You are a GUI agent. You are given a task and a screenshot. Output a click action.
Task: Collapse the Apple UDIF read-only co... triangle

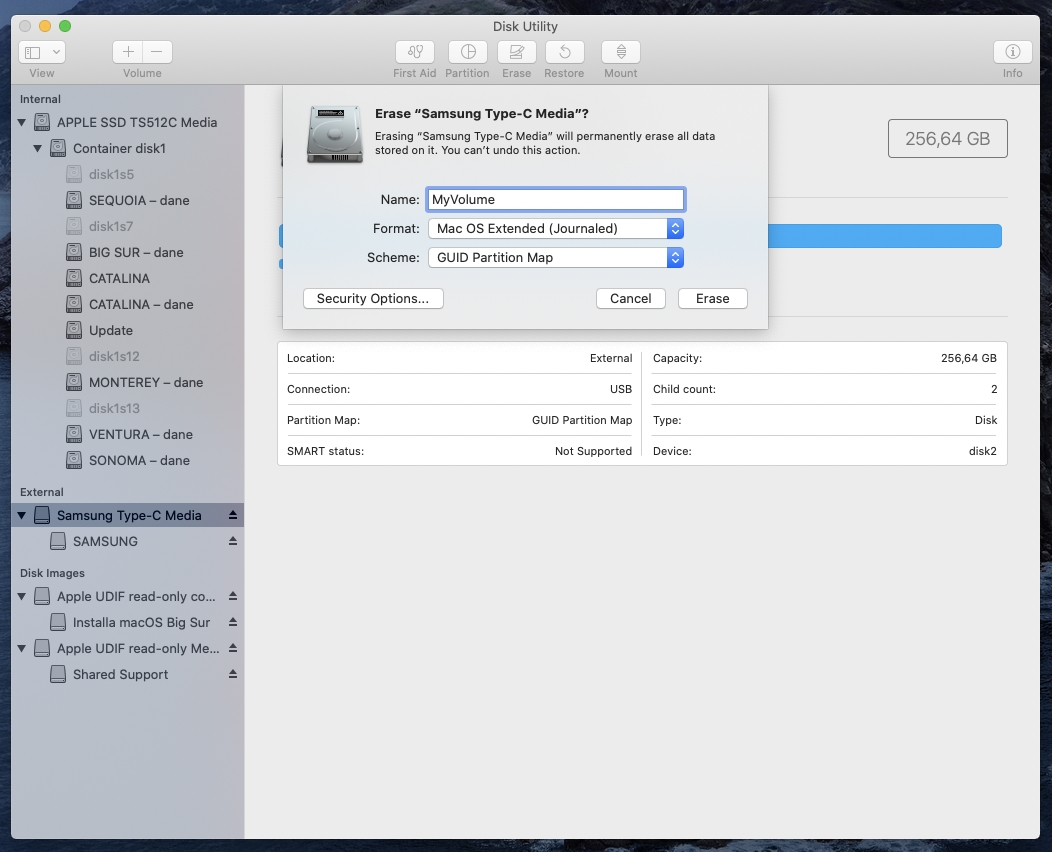tap(21, 596)
